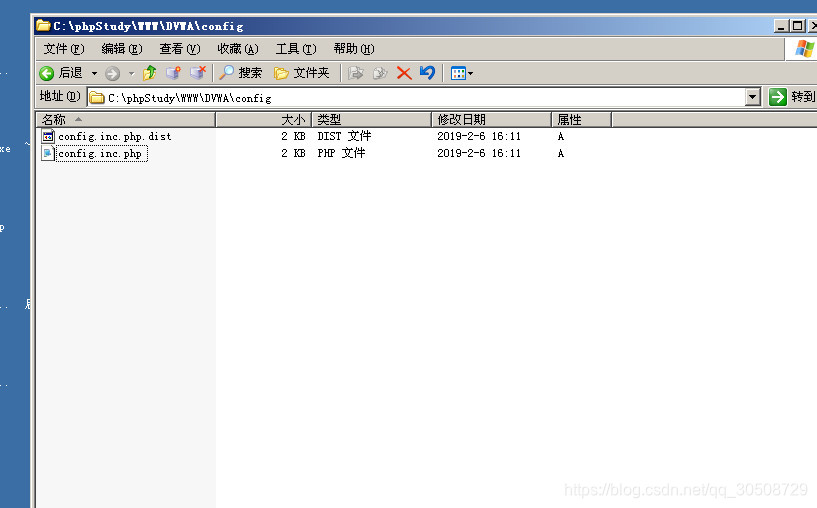Click the greyed Forward arrow icon
The height and width of the screenshot is (508, 817).
click(113, 73)
